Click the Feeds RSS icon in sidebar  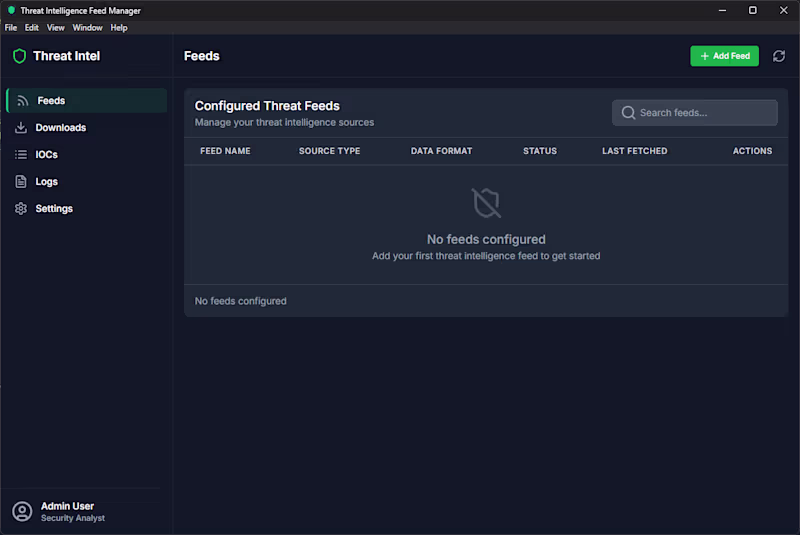22,101
